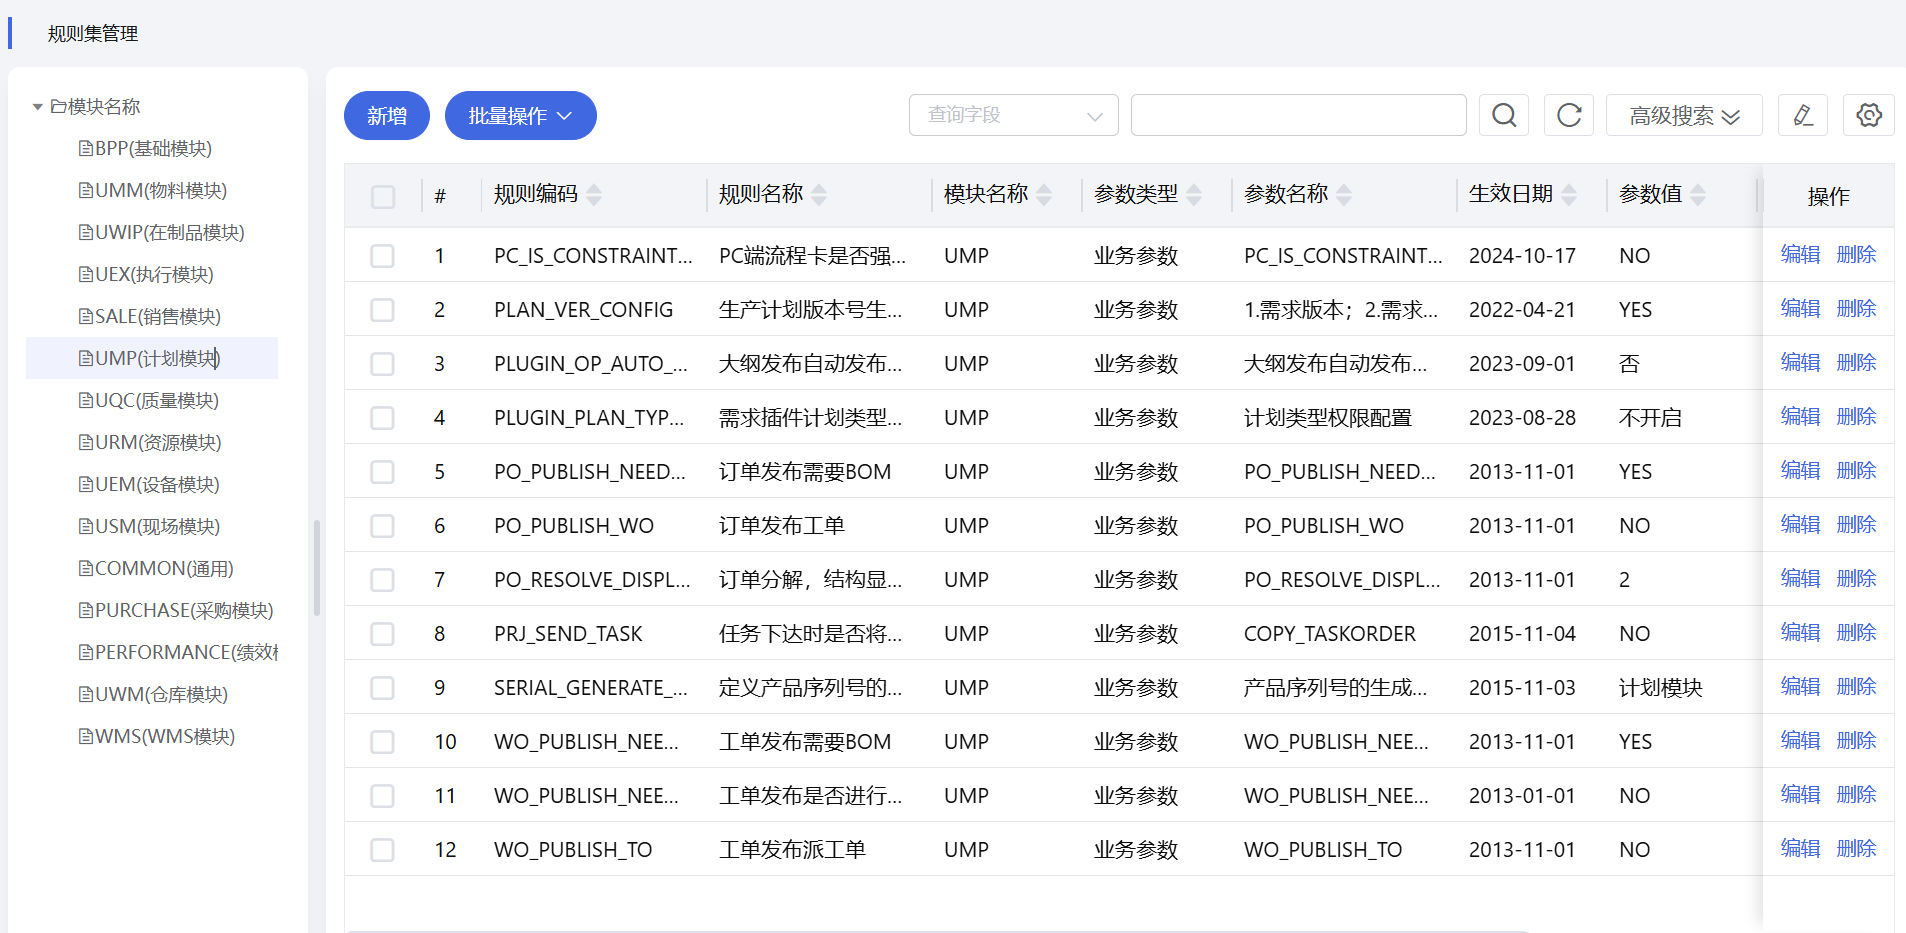Focus the search keyword input box
Screen dimensions: 1906x933
(x=1298, y=116)
